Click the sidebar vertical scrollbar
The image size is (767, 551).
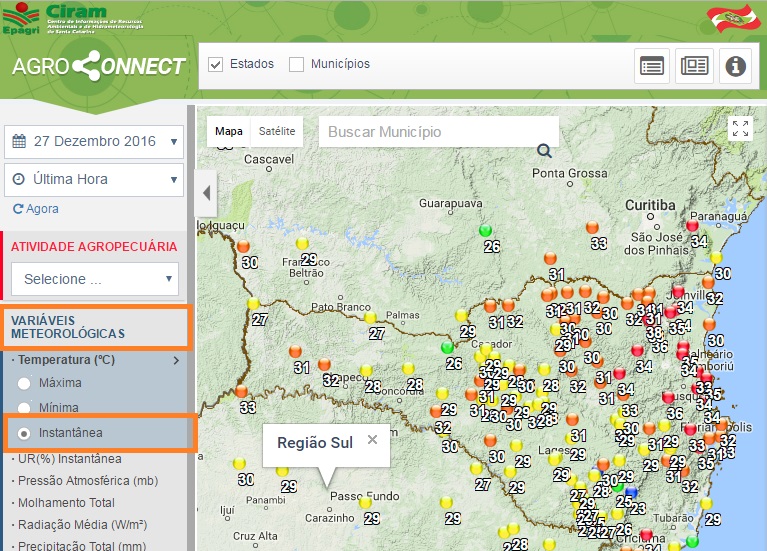click(191, 328)
